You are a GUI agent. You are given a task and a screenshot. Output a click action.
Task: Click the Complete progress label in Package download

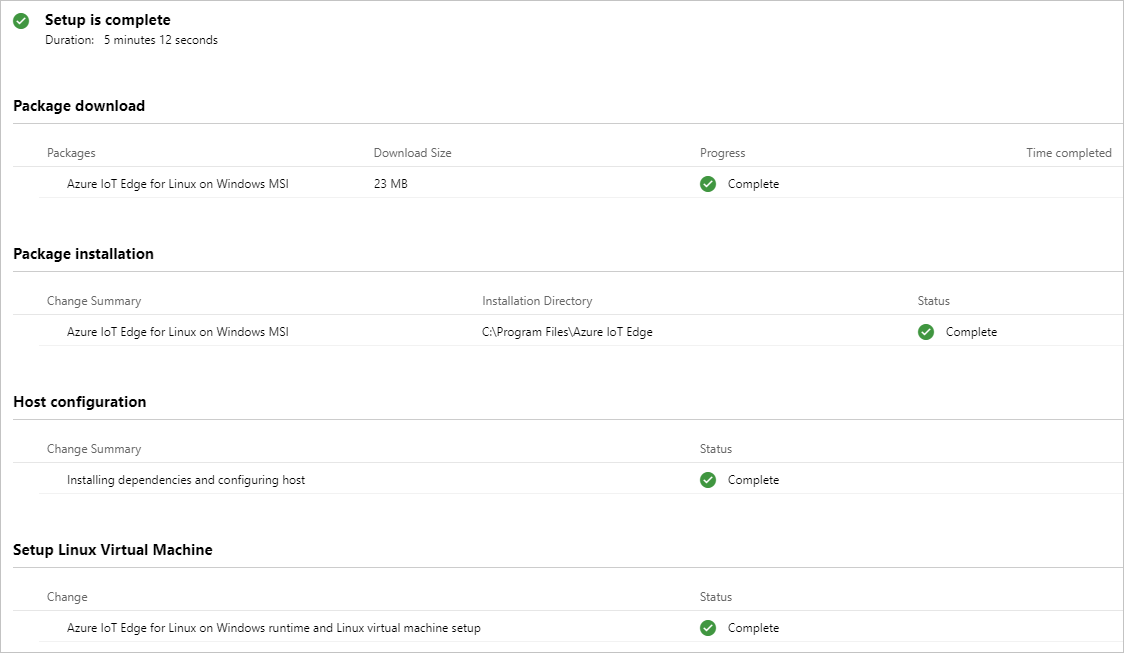pos(753,184)
